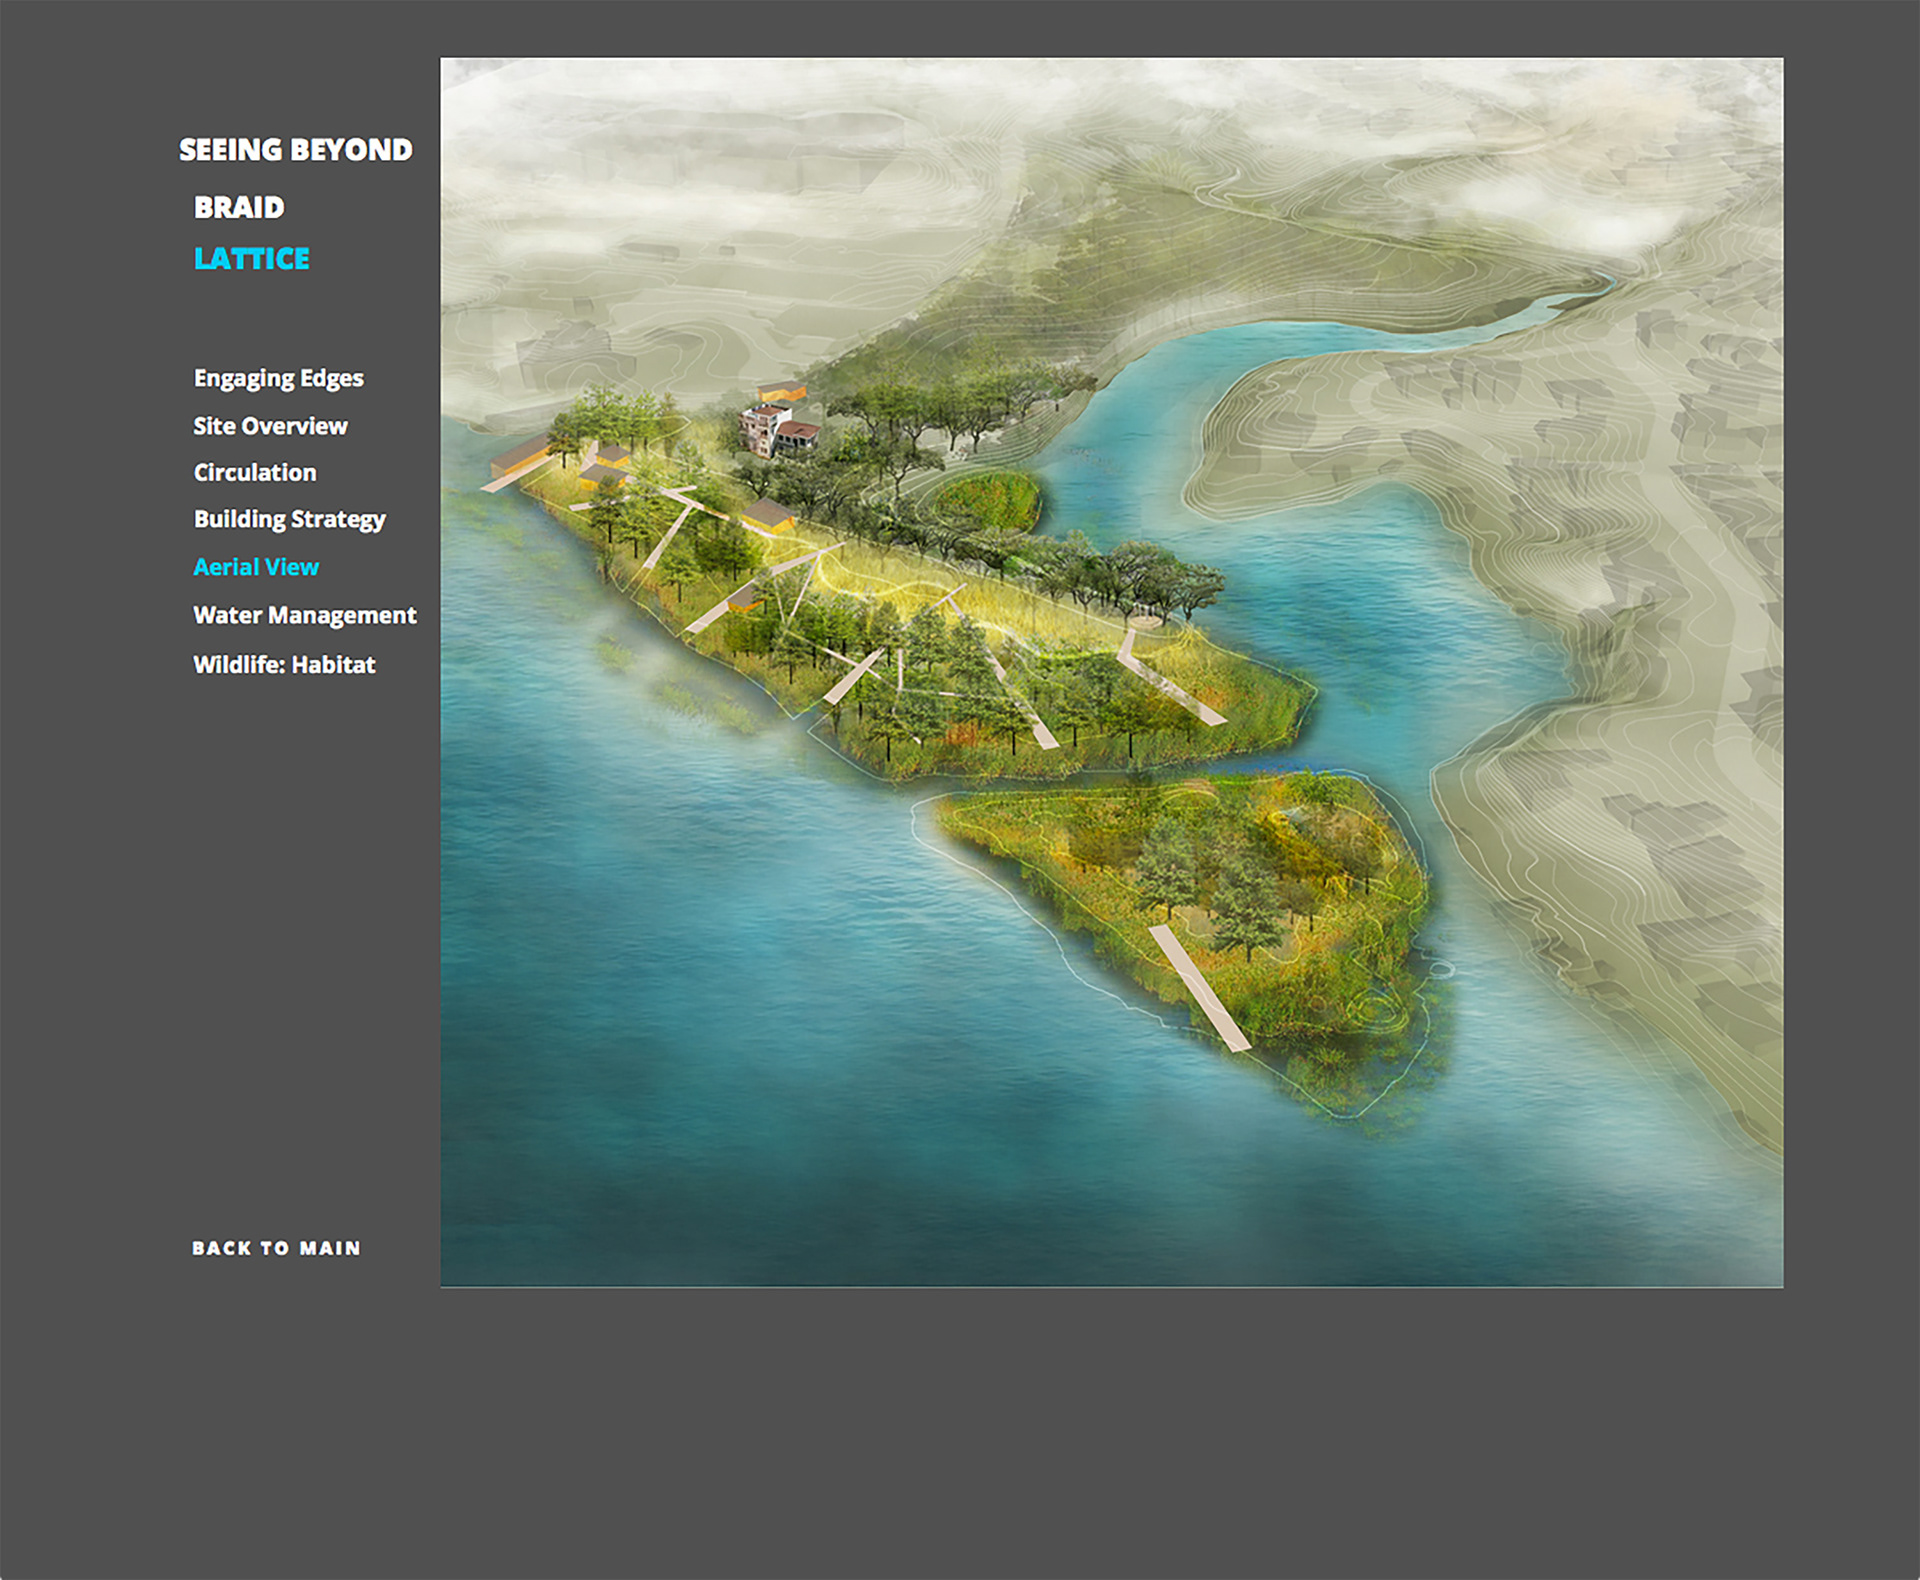Navigate to Wildlife: Habitat
The height and width of the screenshot is (1580, 1920).
coord(284,665)
